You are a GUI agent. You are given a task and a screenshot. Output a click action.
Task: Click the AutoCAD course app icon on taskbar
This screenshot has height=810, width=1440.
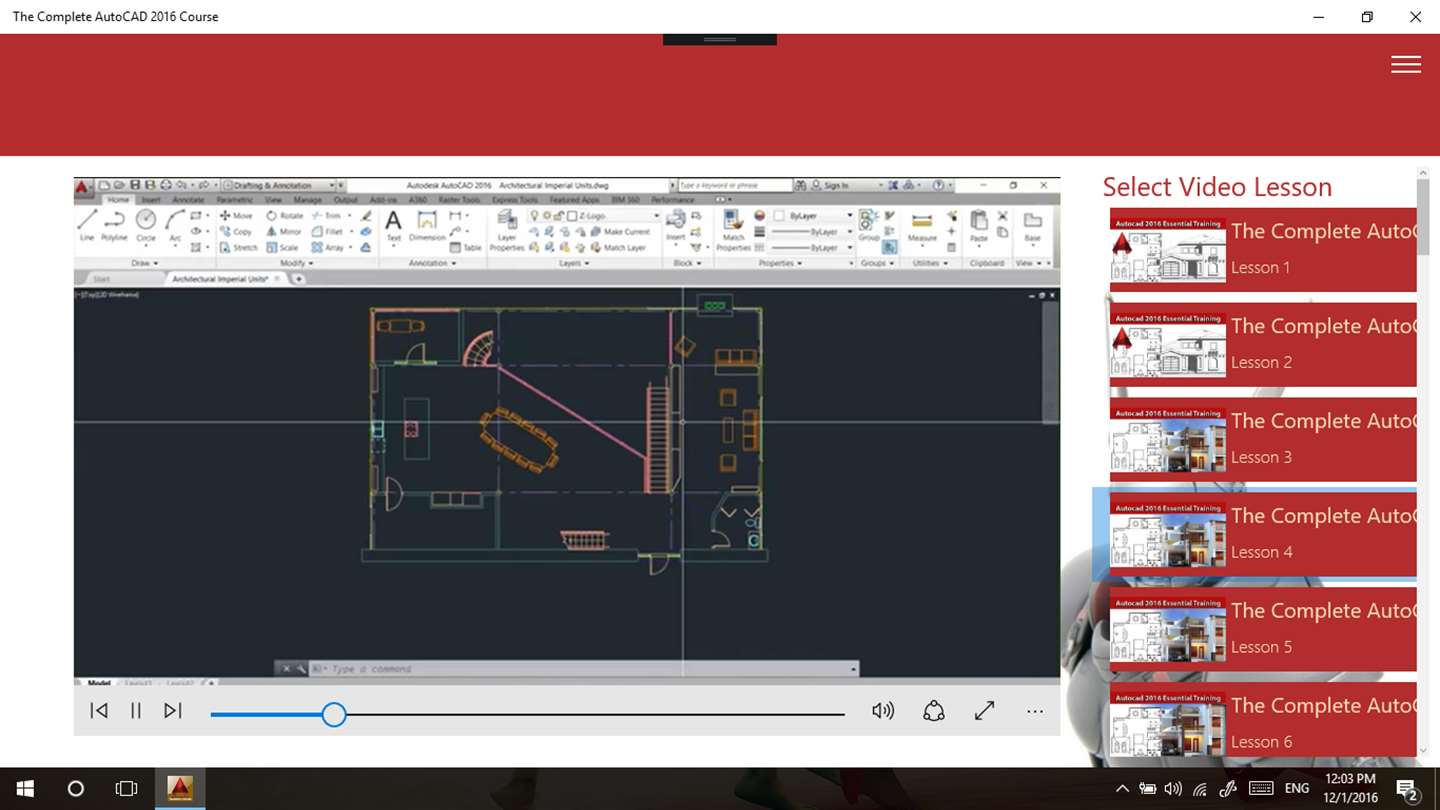pos(180,789)
